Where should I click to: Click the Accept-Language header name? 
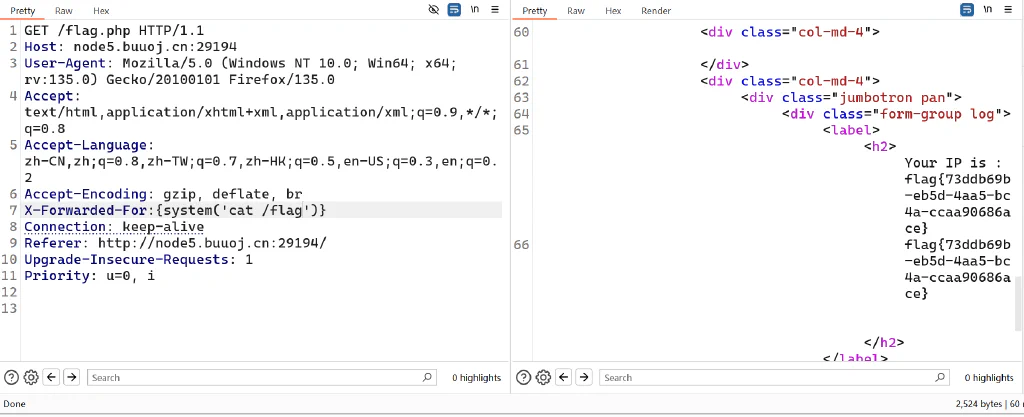pyautogui.click(x=86, y=145)
